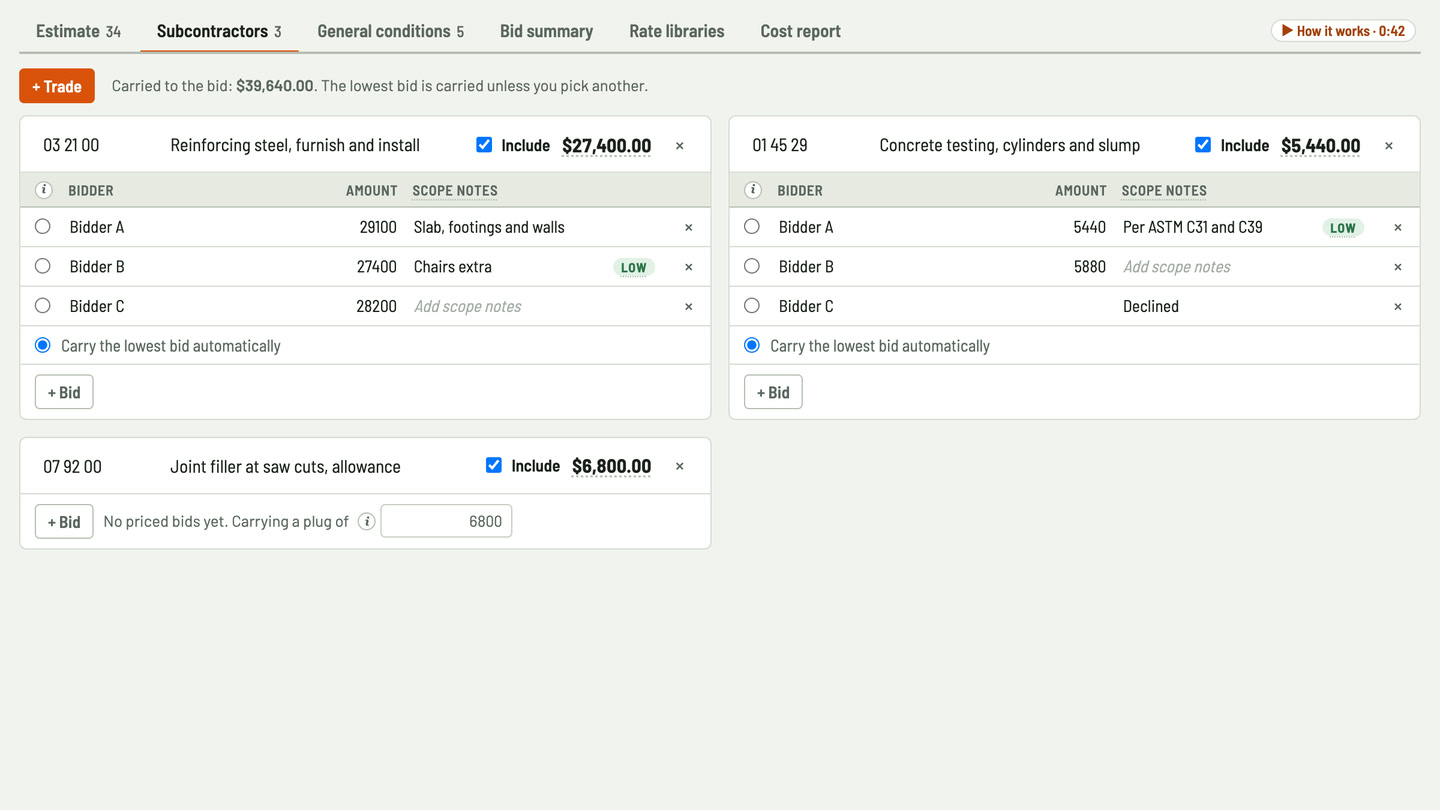Click LOW badge on Chairs extra row

click(x=634, y=267)
